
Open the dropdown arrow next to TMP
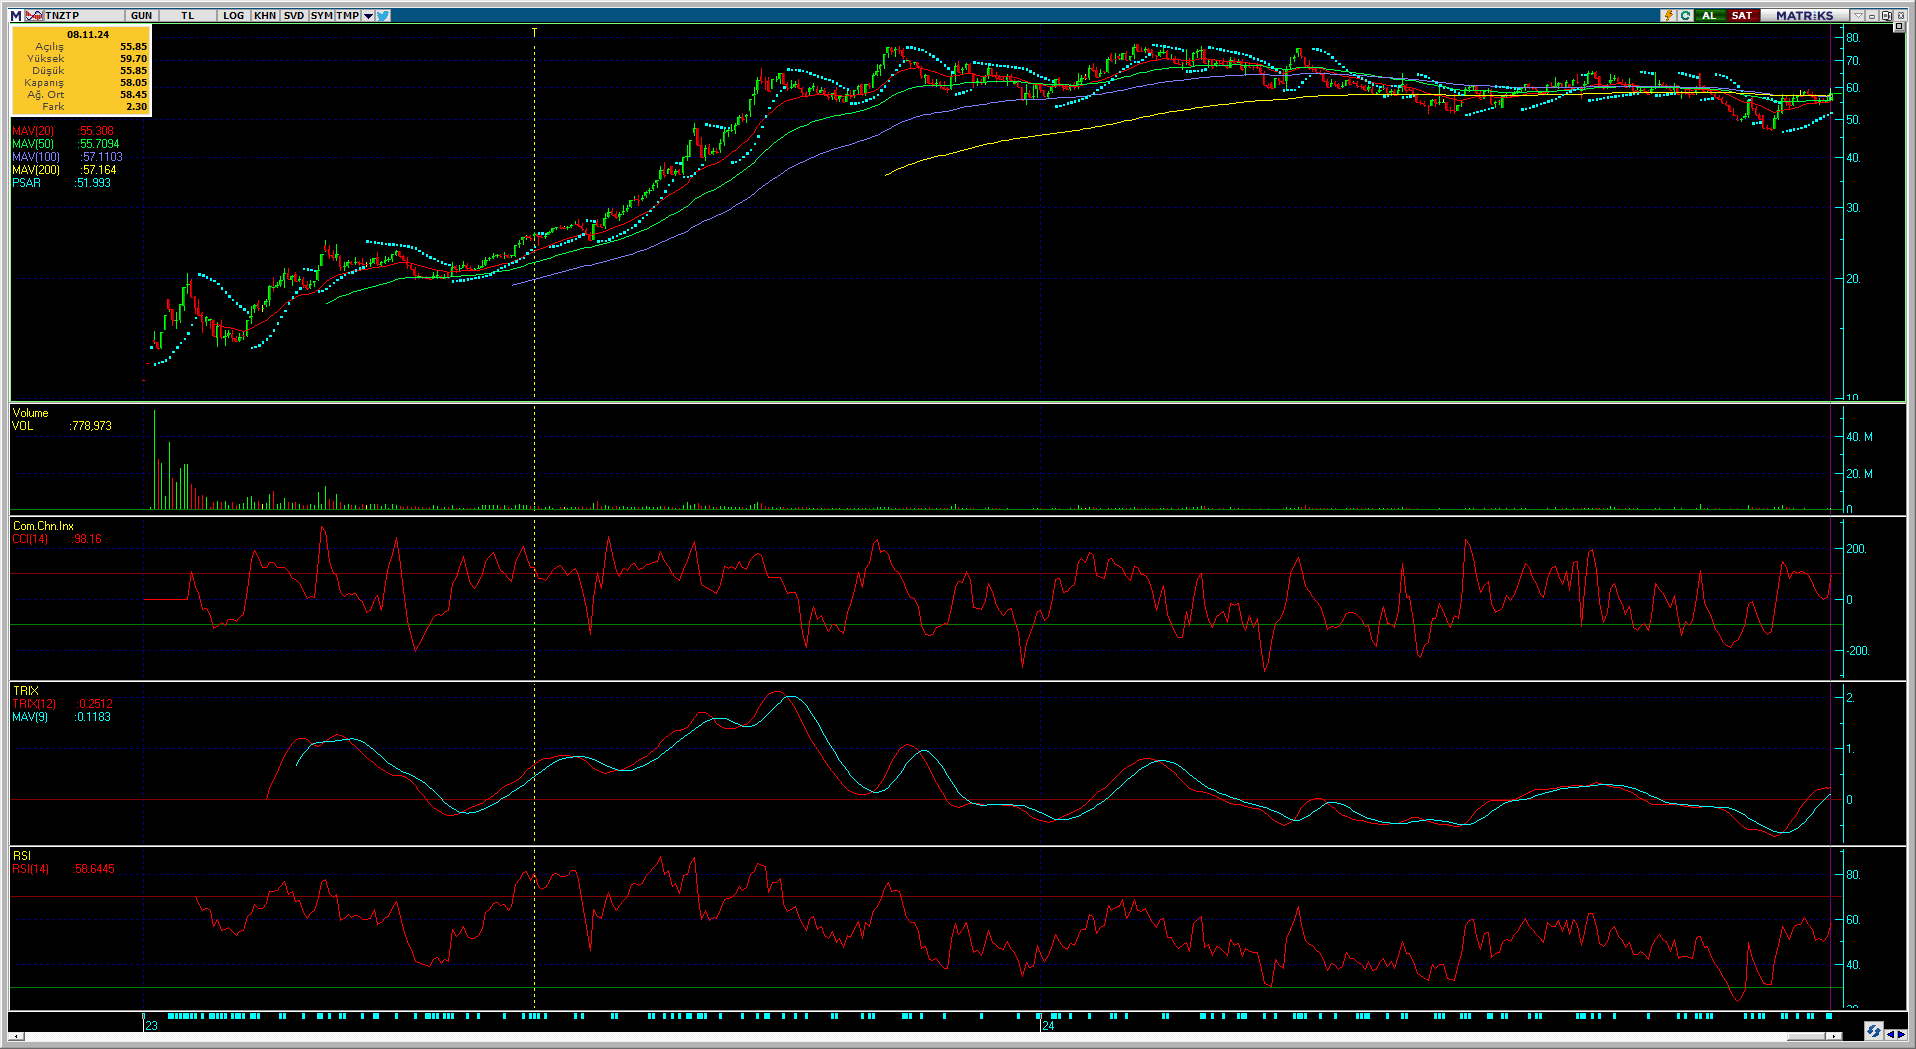368,15
